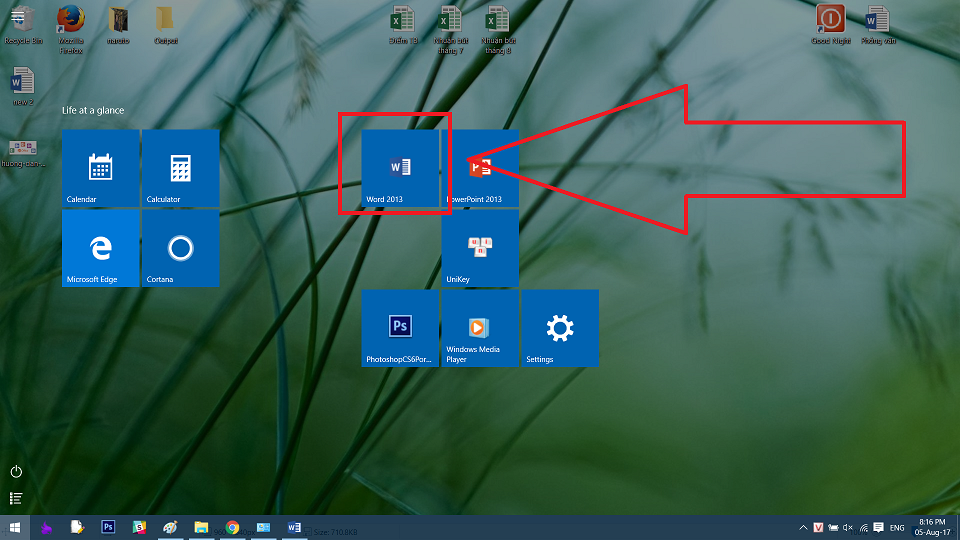This screenshot has width=960, height=540.
Task: Open the Action Center notifications icon
Action: [x=879, y=527]
